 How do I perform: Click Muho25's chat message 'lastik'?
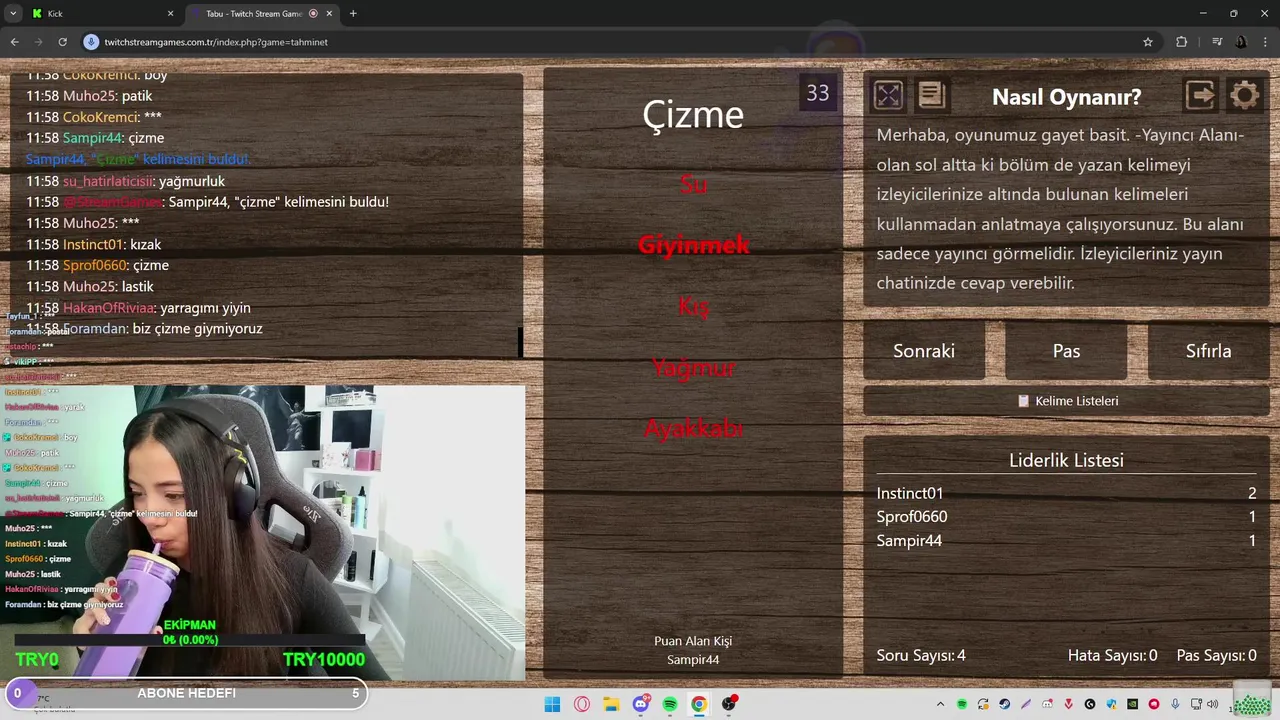point(137,287)
